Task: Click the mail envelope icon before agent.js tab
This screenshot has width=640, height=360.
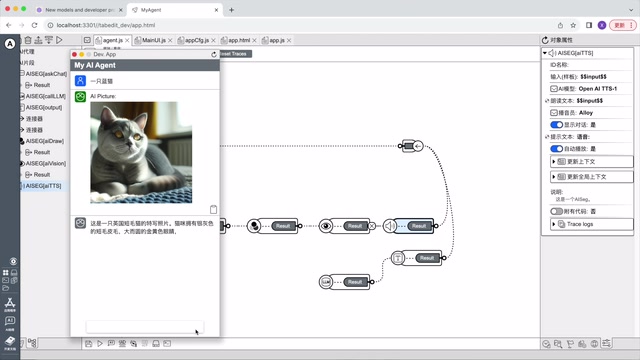Action: [x=87, y=40]
